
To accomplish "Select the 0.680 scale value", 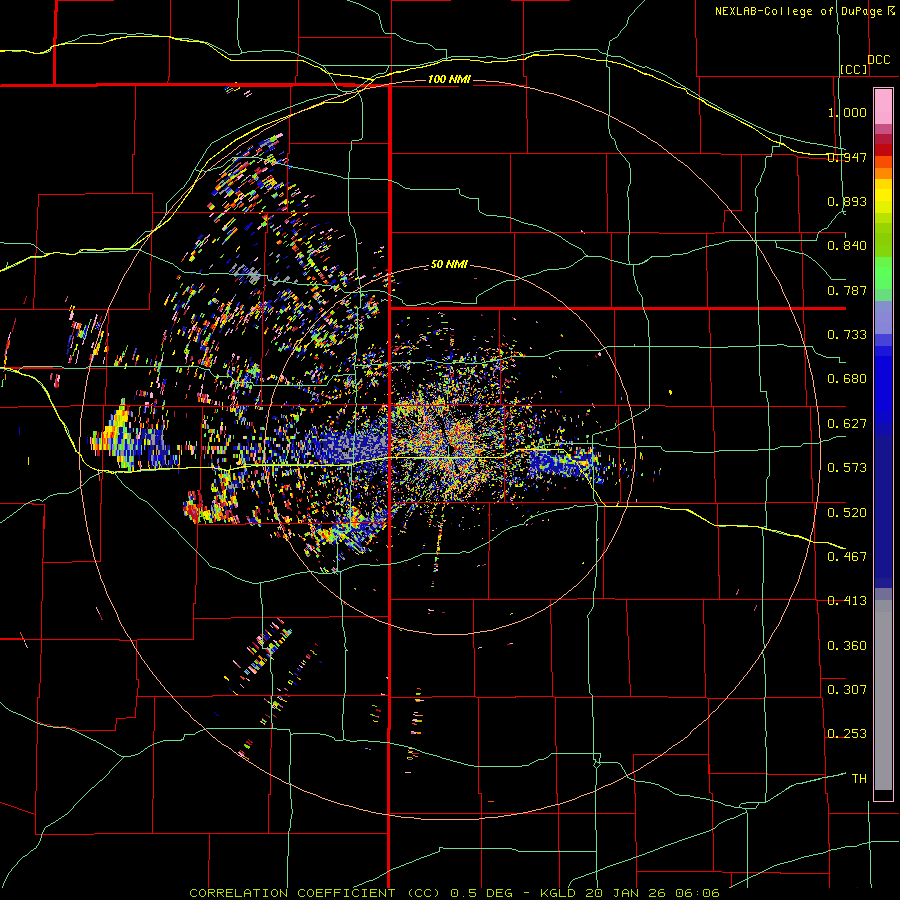I will [847, 379].
